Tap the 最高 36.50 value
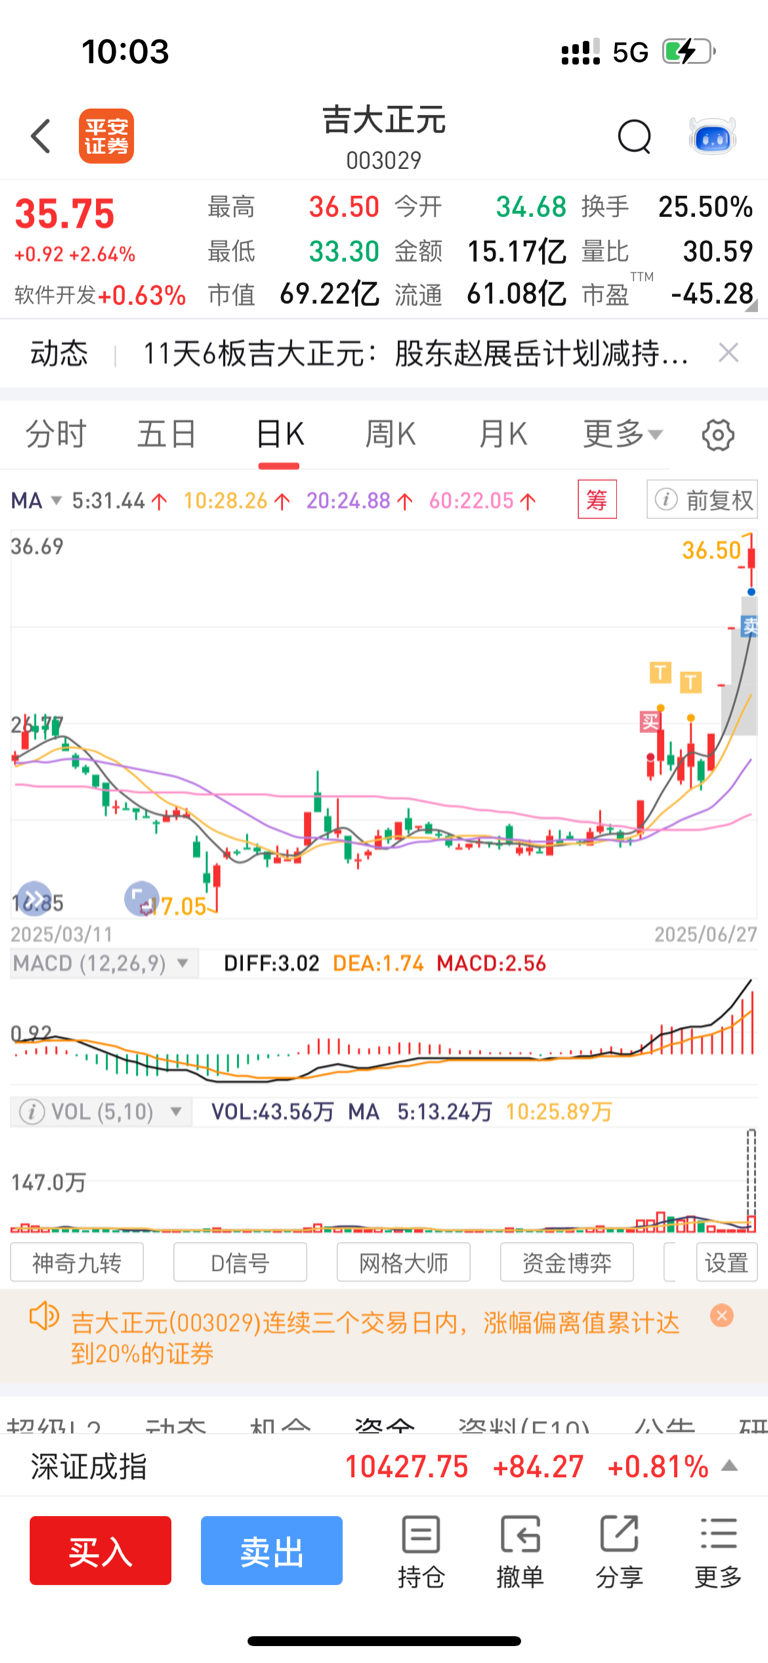This screenshot has width=768, height=1663. point(344,207)
